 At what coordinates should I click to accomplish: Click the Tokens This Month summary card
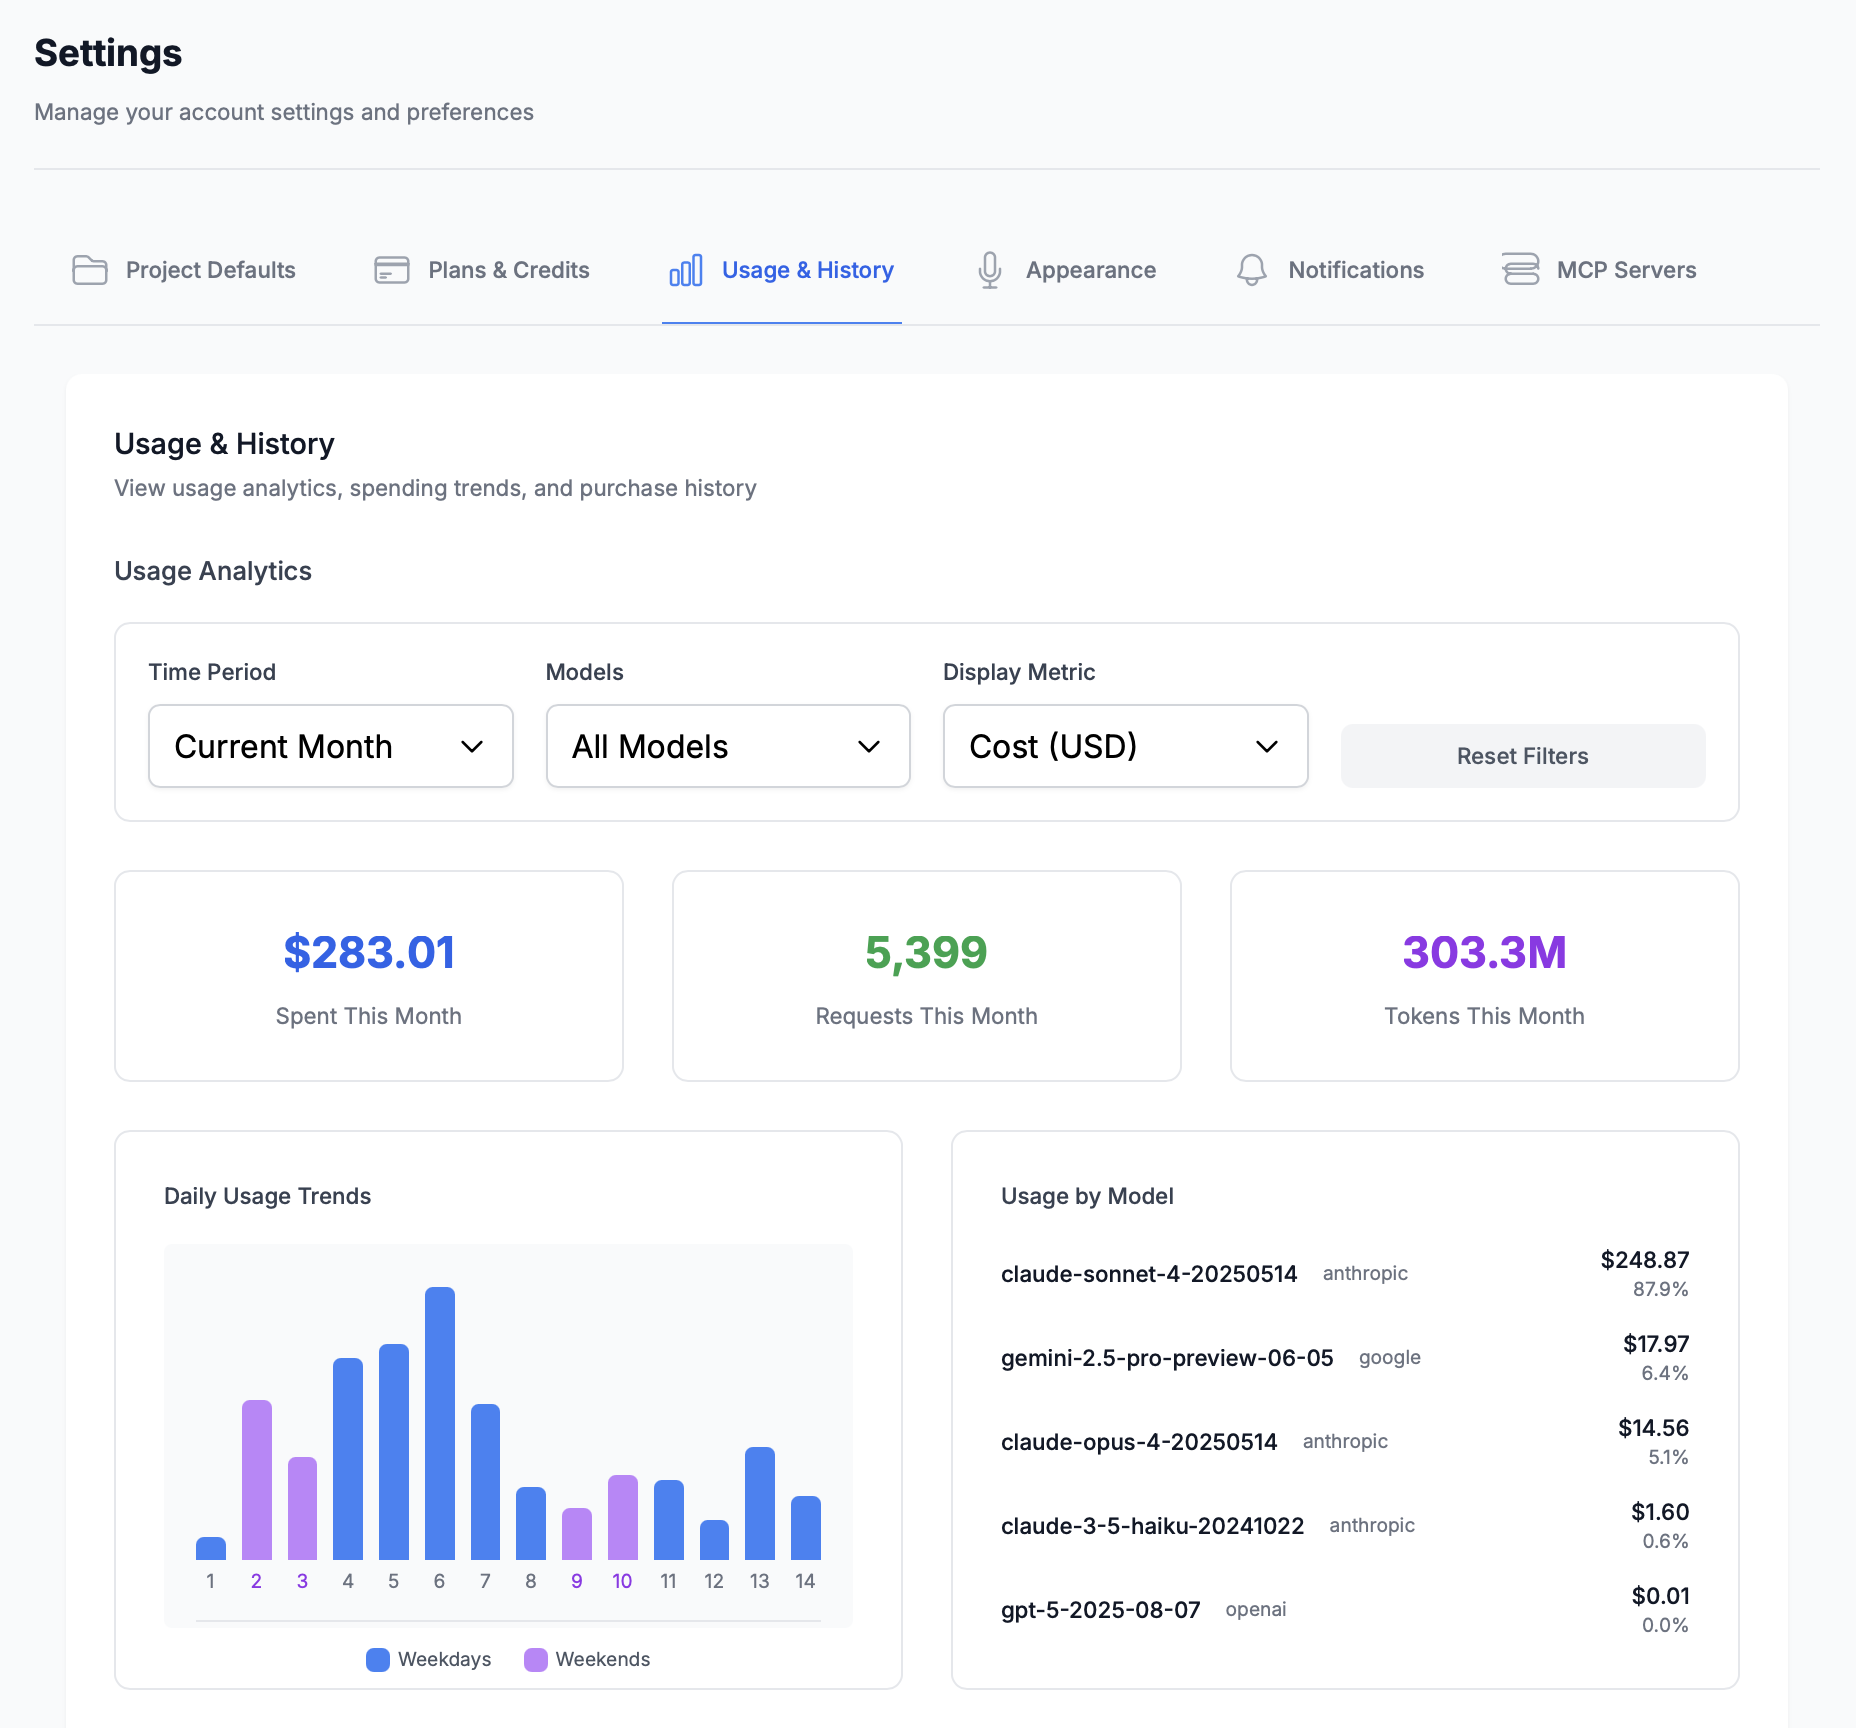1484,976
